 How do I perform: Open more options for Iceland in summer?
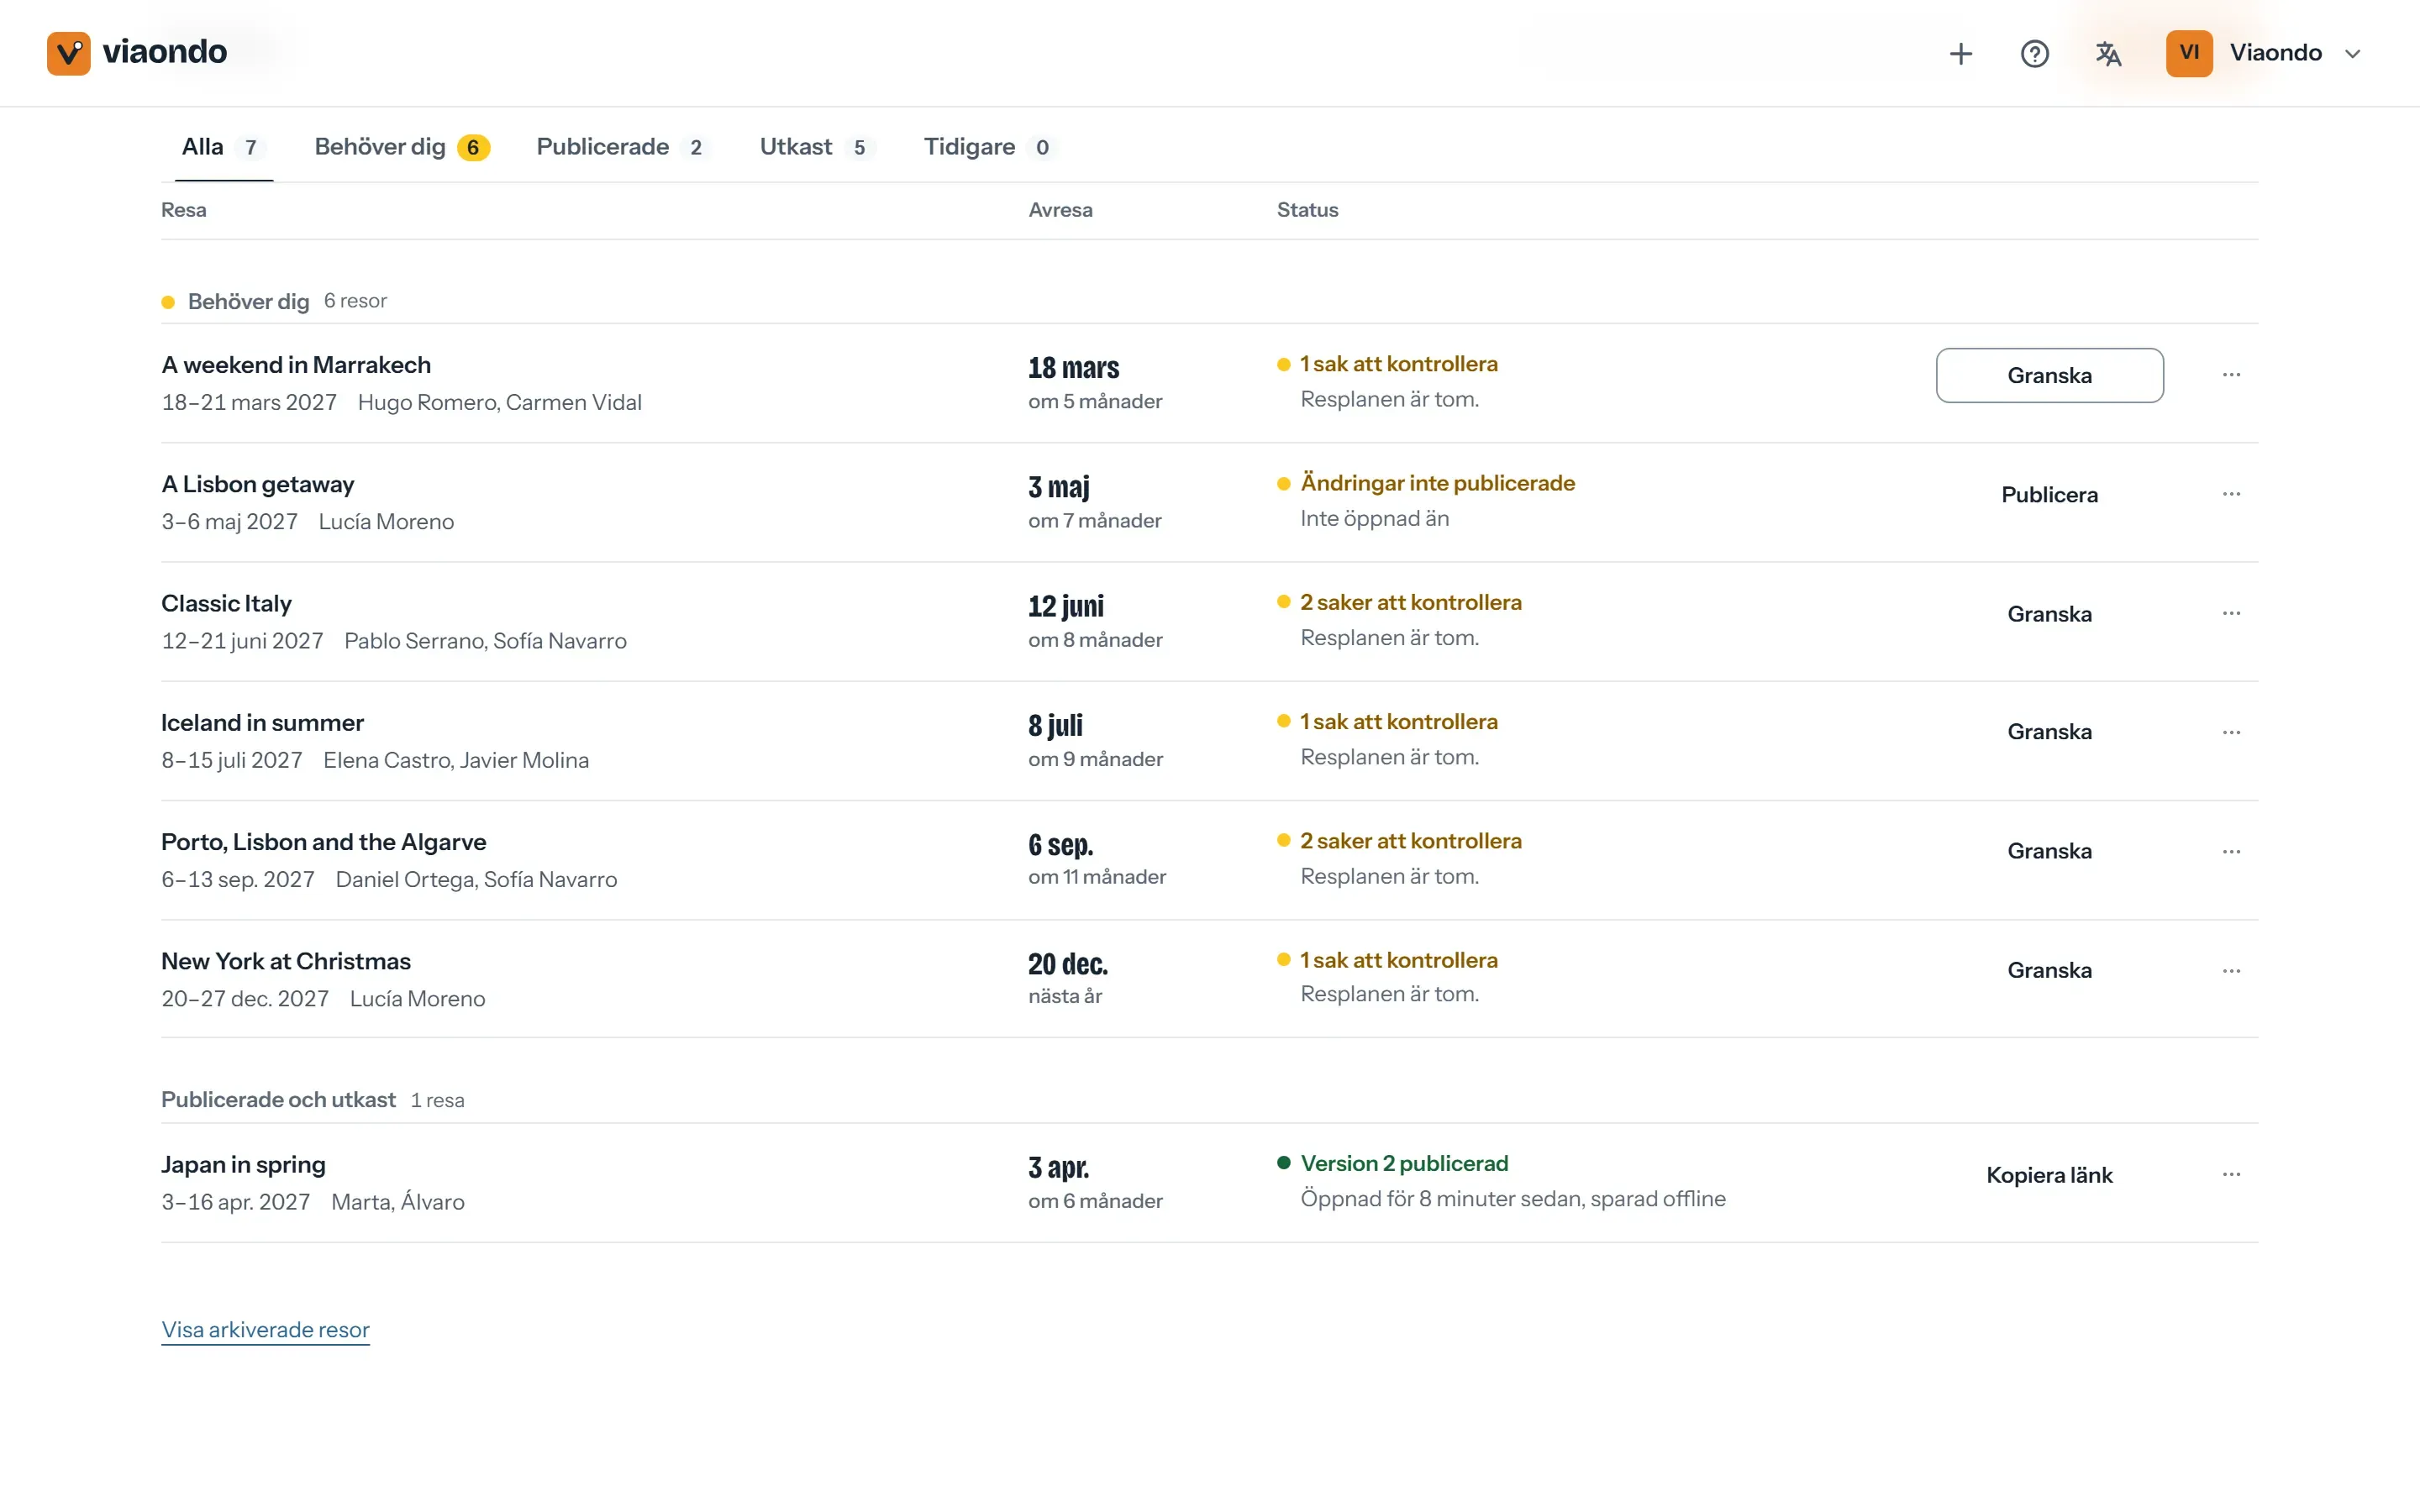(2231, 732)
